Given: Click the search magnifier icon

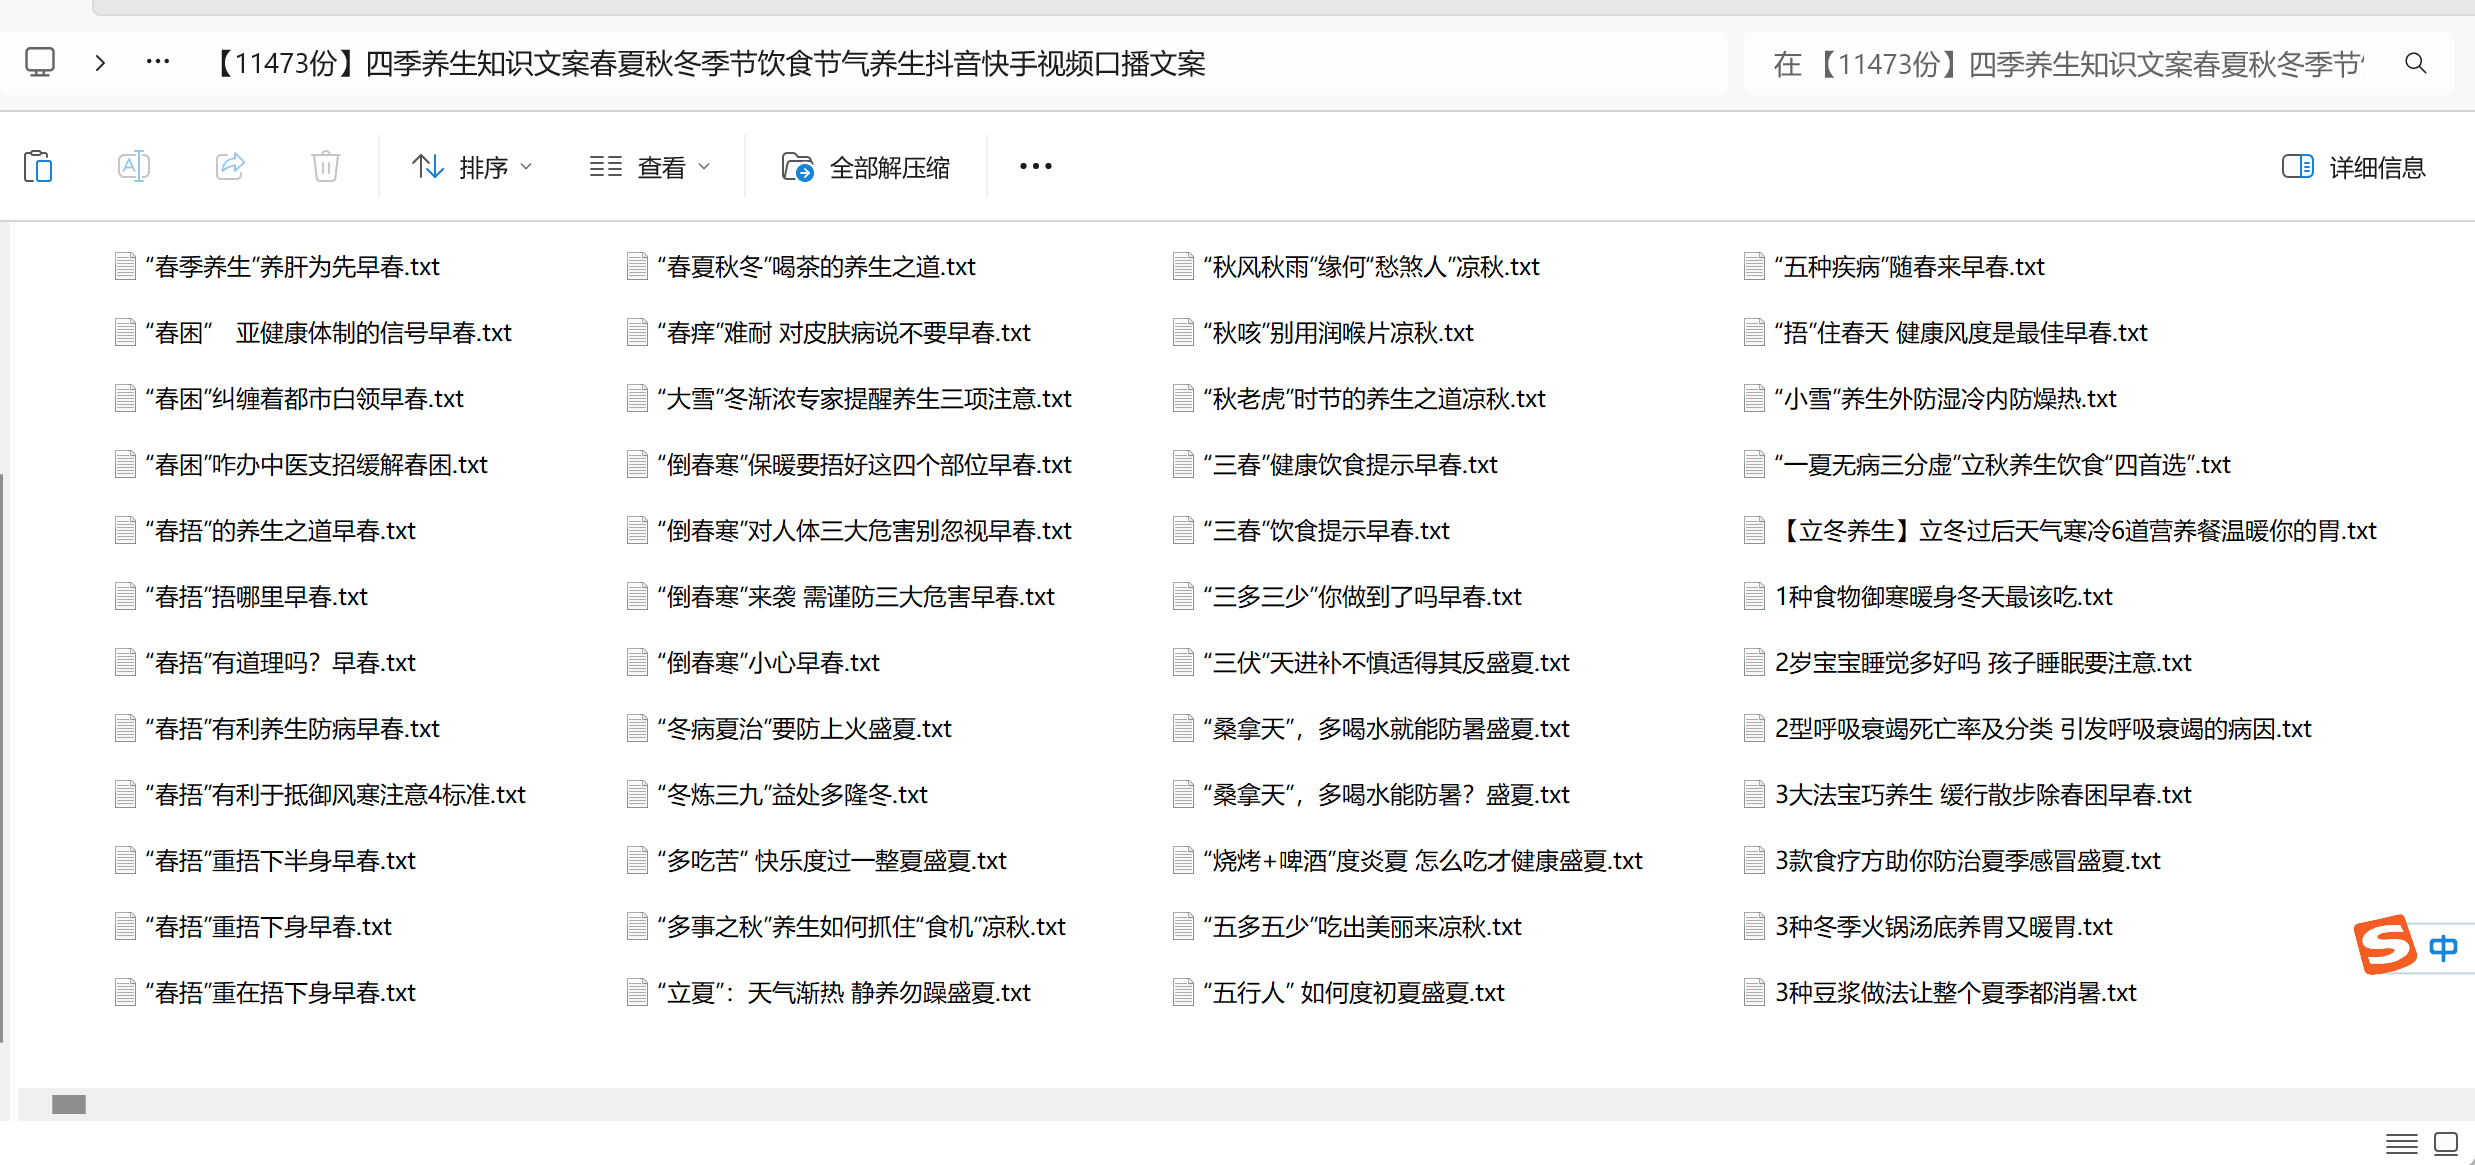Looking at the screenshot, I should coord(2415,64).
